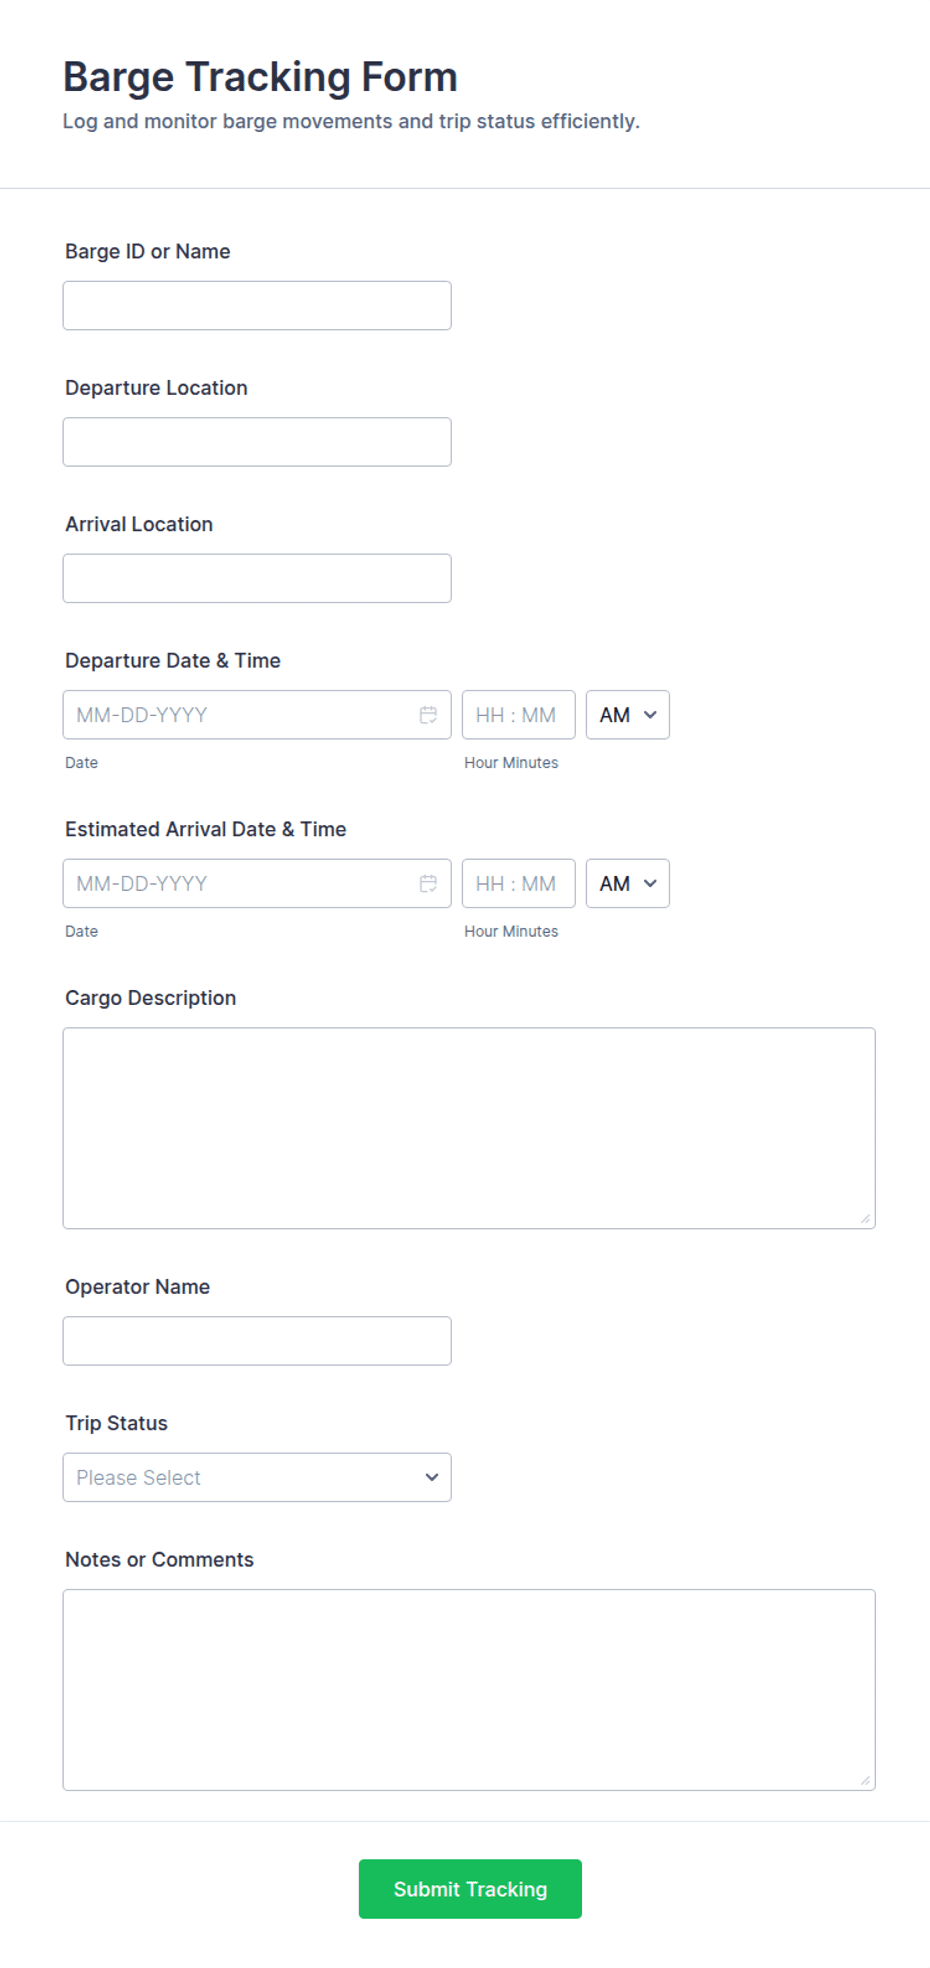This screenshot has height=1968, width=930.
Task: Click inside the Notes or Comments area
Action: pyautogui.click(x=469, y=1690)
